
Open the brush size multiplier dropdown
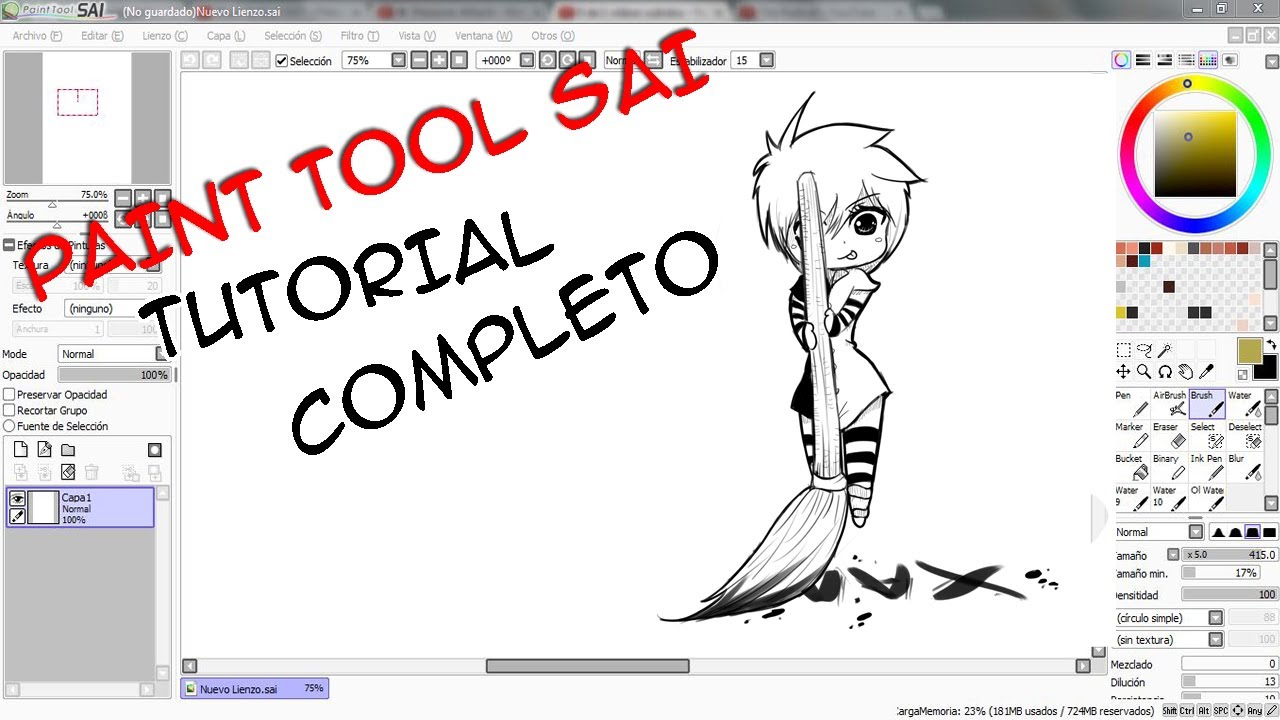[1173, 555]
